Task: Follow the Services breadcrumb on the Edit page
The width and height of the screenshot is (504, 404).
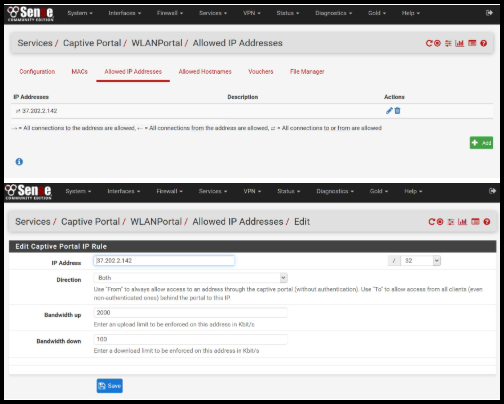Action: pyautogui.click(x=33, y=222)
